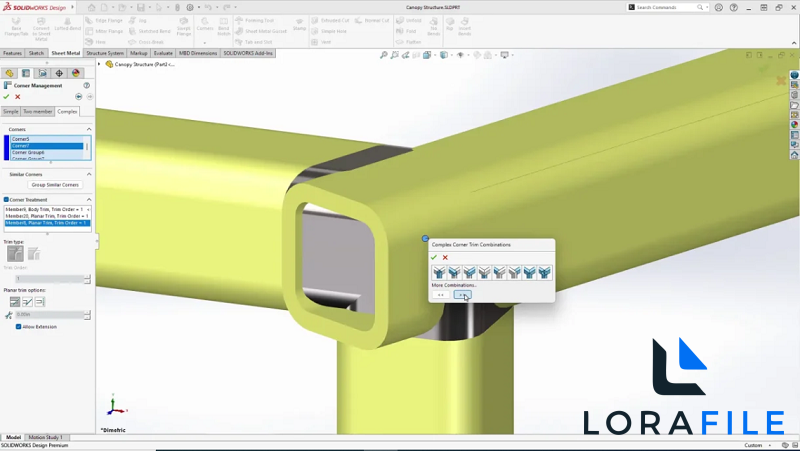Select the Planar Trim trim type icon
The image size is (800, 451).
[15, 253]
